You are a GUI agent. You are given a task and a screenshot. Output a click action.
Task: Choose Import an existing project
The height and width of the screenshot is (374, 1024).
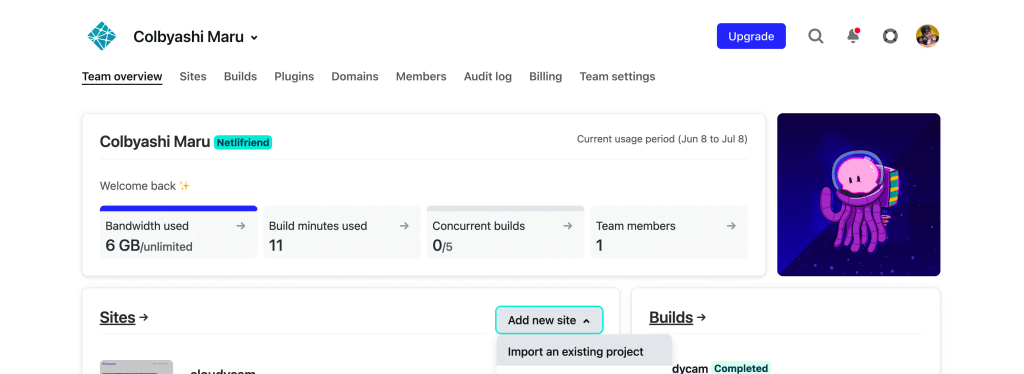point(584,352)
